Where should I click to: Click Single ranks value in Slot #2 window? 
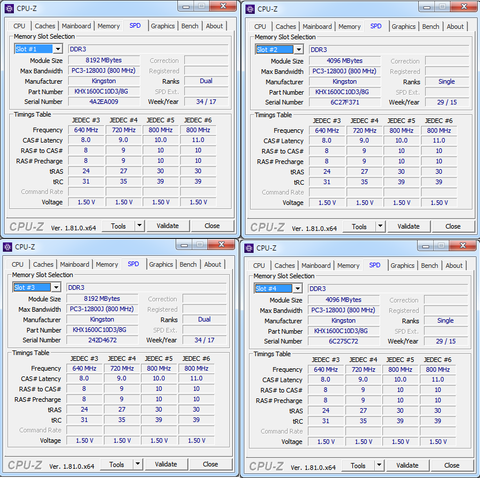pos(447,82)
